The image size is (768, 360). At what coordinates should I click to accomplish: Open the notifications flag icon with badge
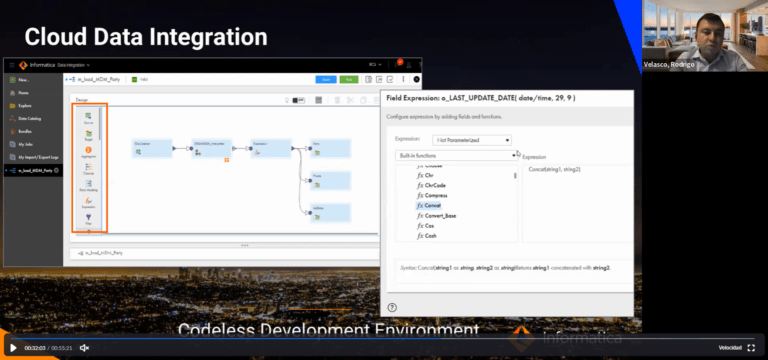(399, 64)
